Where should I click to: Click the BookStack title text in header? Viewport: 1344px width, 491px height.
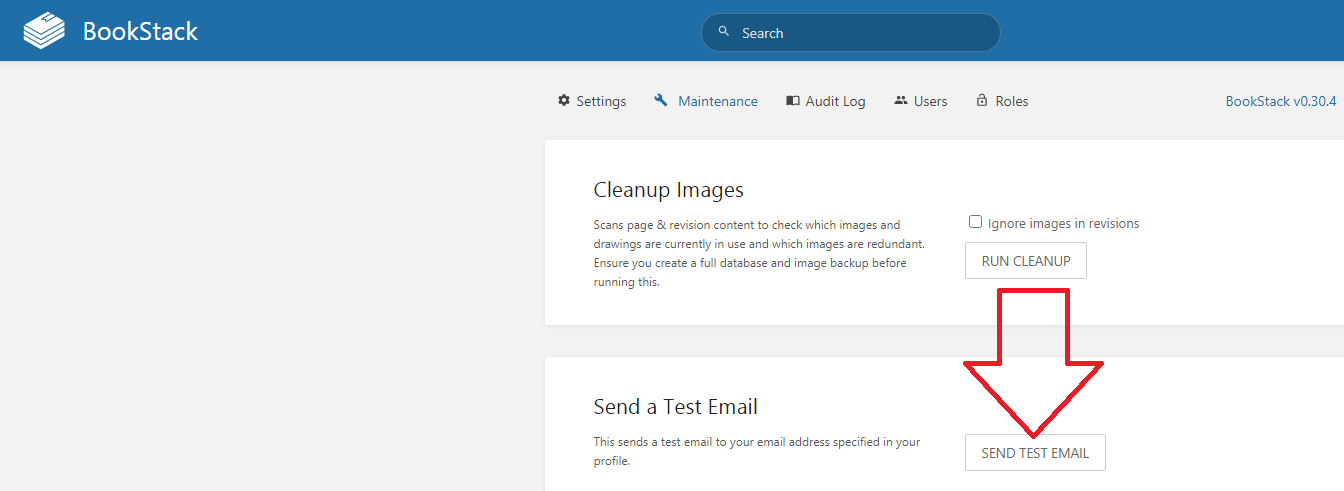(140, 31)
